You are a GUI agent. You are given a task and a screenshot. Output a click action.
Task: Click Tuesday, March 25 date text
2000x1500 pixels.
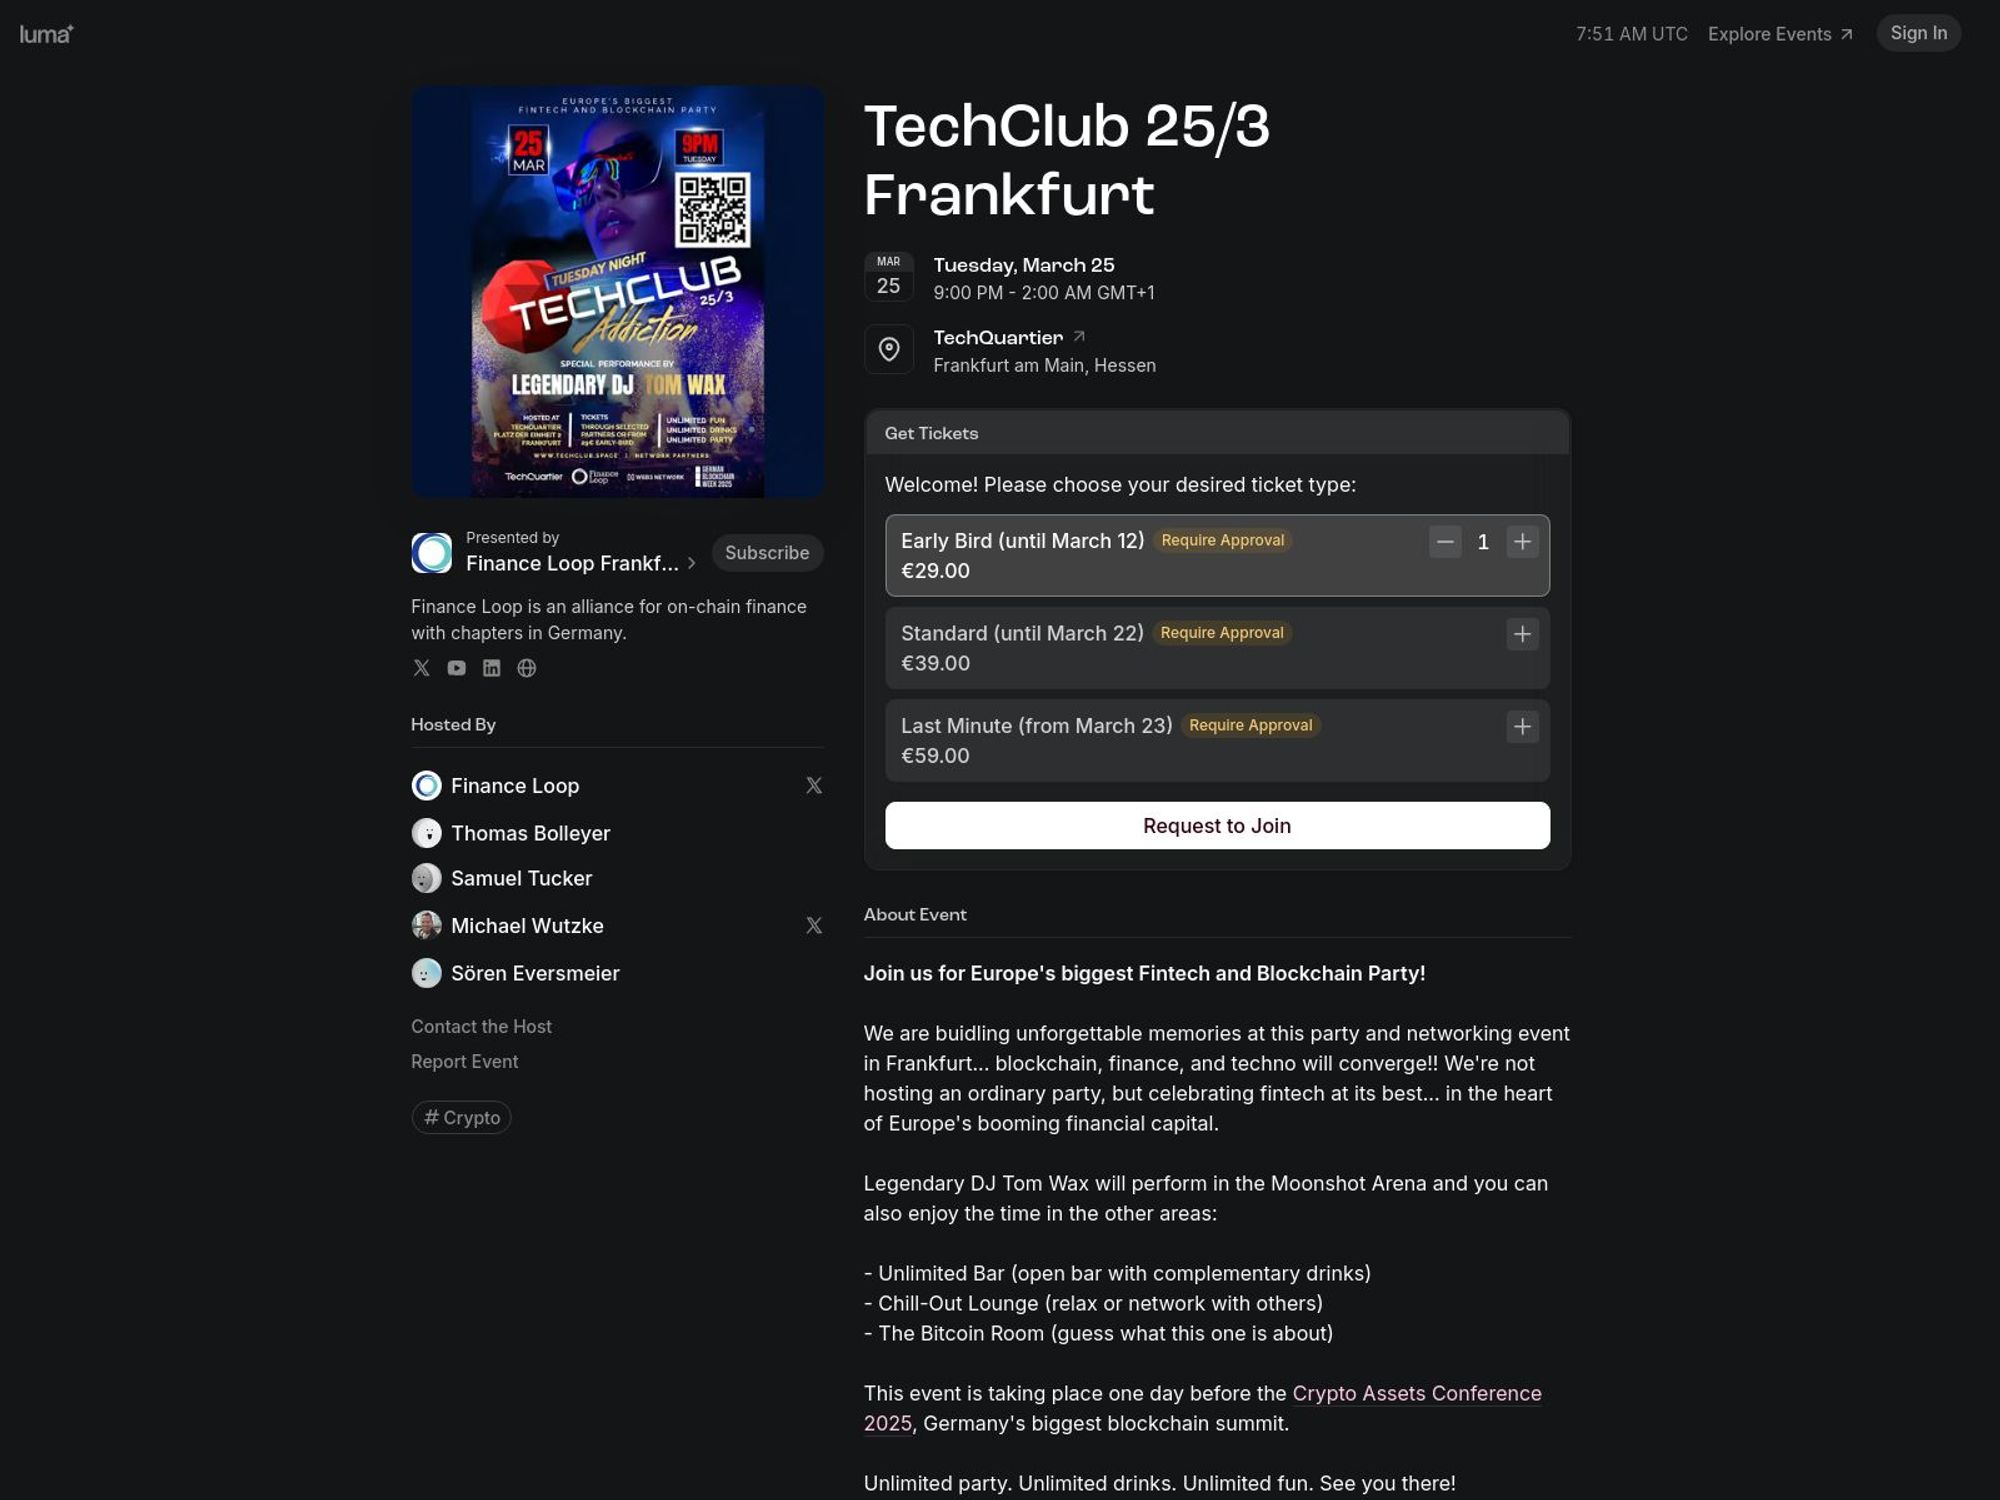tap(1023, 265)
